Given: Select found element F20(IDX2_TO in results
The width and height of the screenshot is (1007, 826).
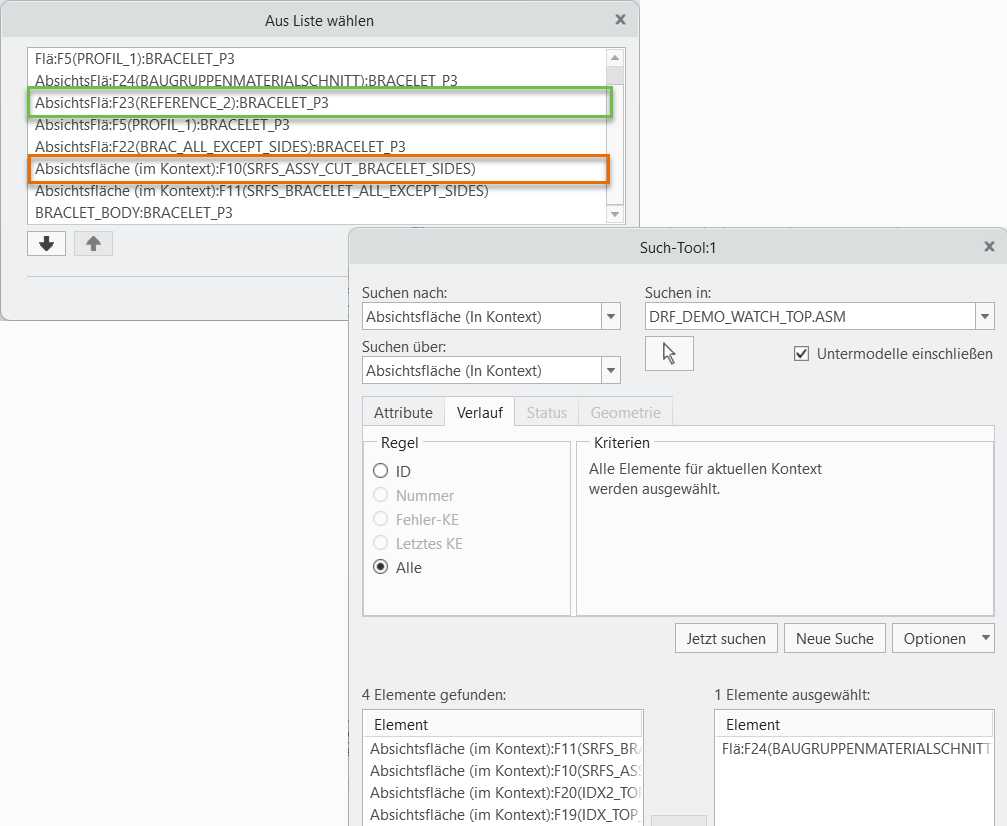Looking at the screenshot, I should pos(503,792).
